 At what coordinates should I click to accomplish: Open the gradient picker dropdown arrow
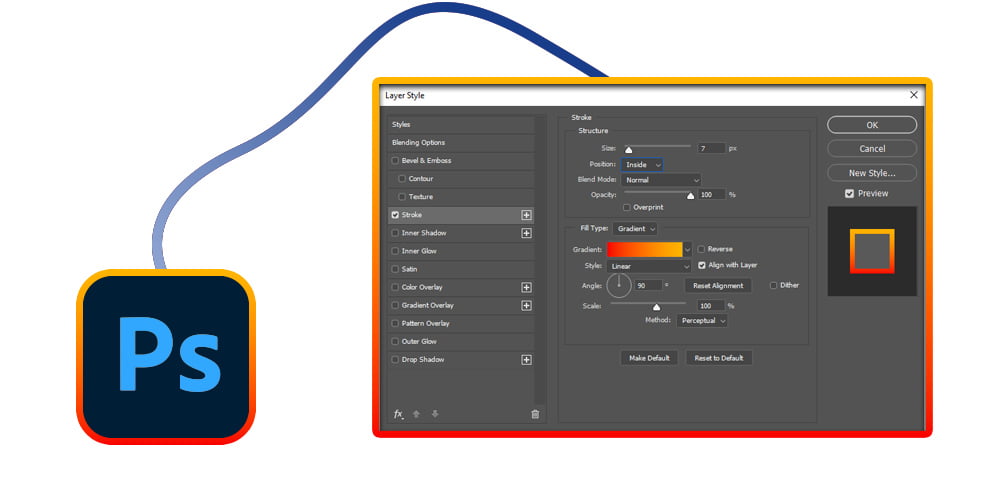coord(687,249)
